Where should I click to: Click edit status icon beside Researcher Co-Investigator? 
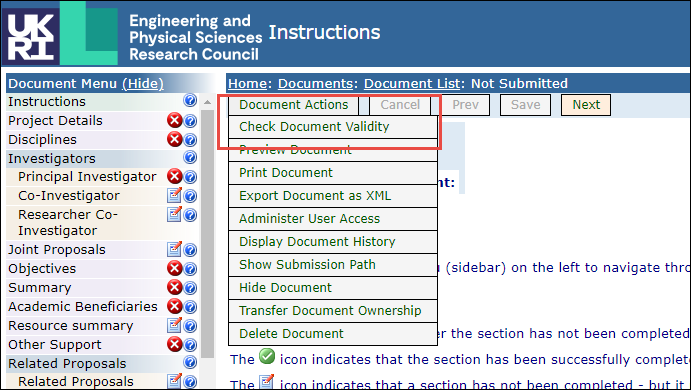point(175,214)
